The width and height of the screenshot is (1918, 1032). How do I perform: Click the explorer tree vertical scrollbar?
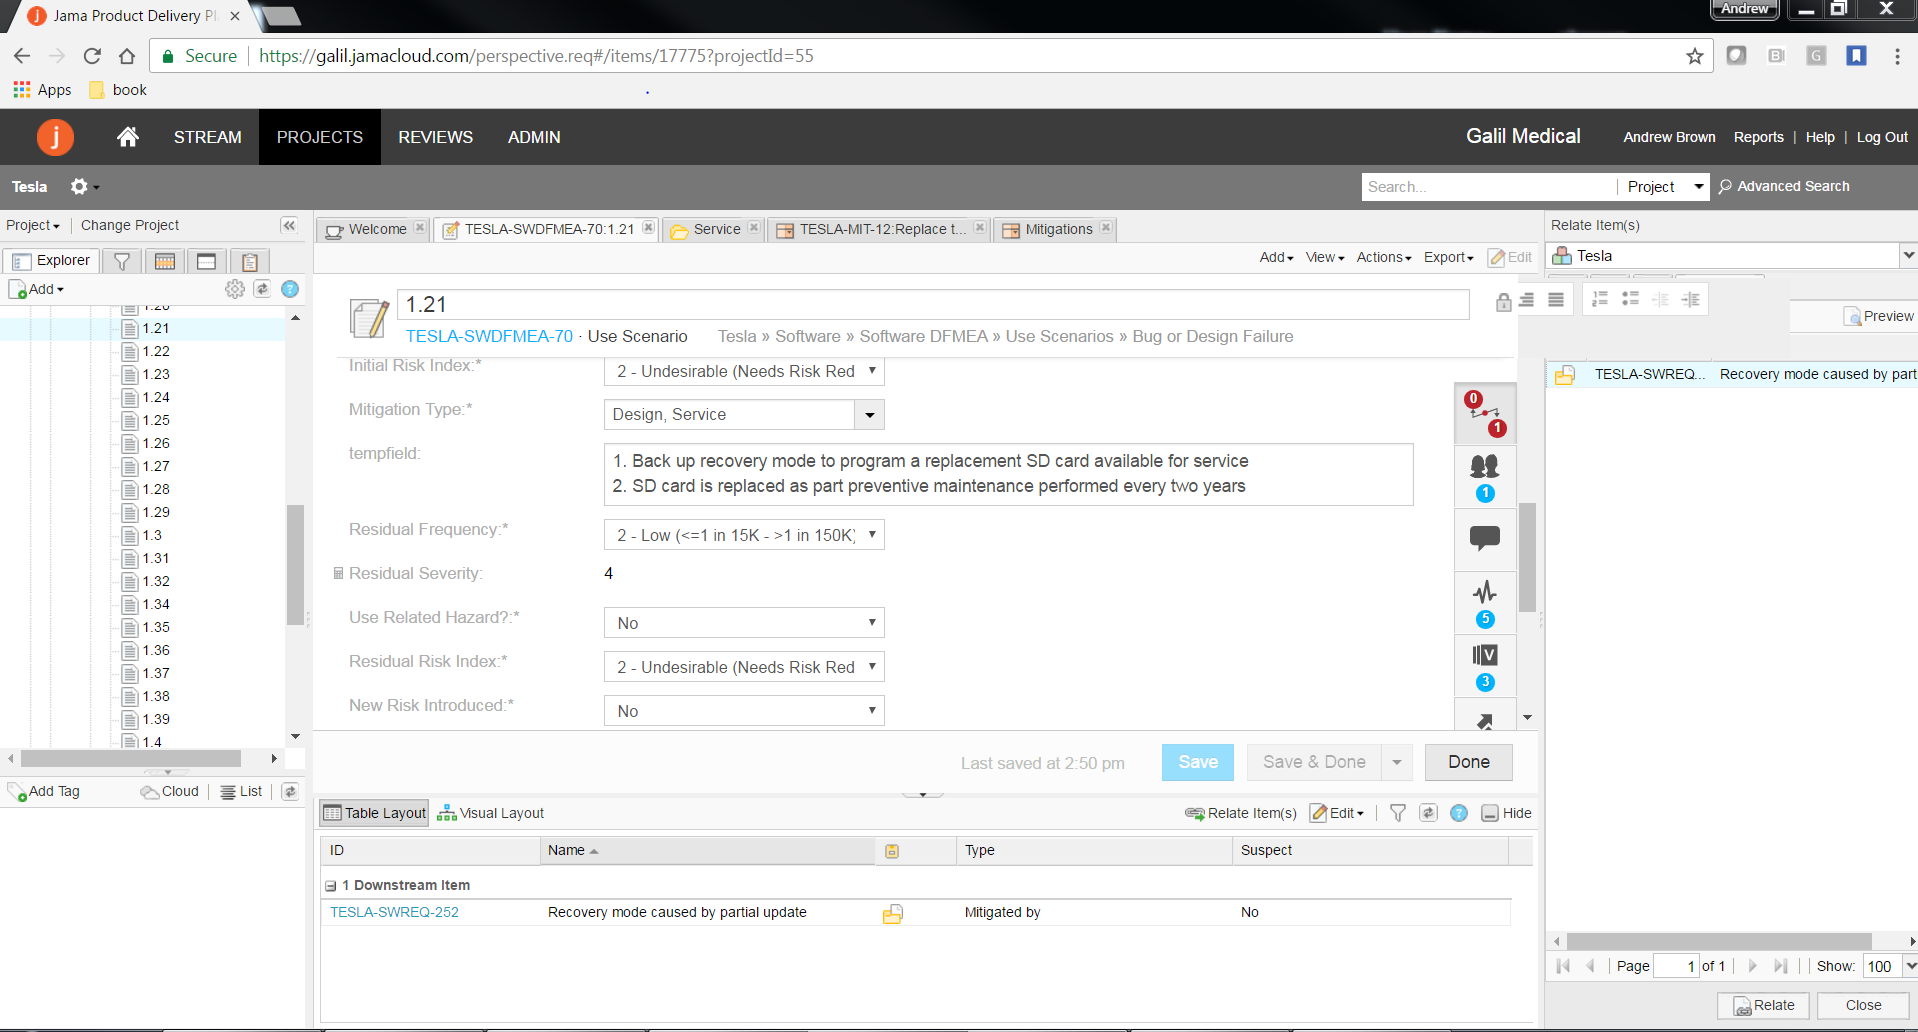point(295,565)
